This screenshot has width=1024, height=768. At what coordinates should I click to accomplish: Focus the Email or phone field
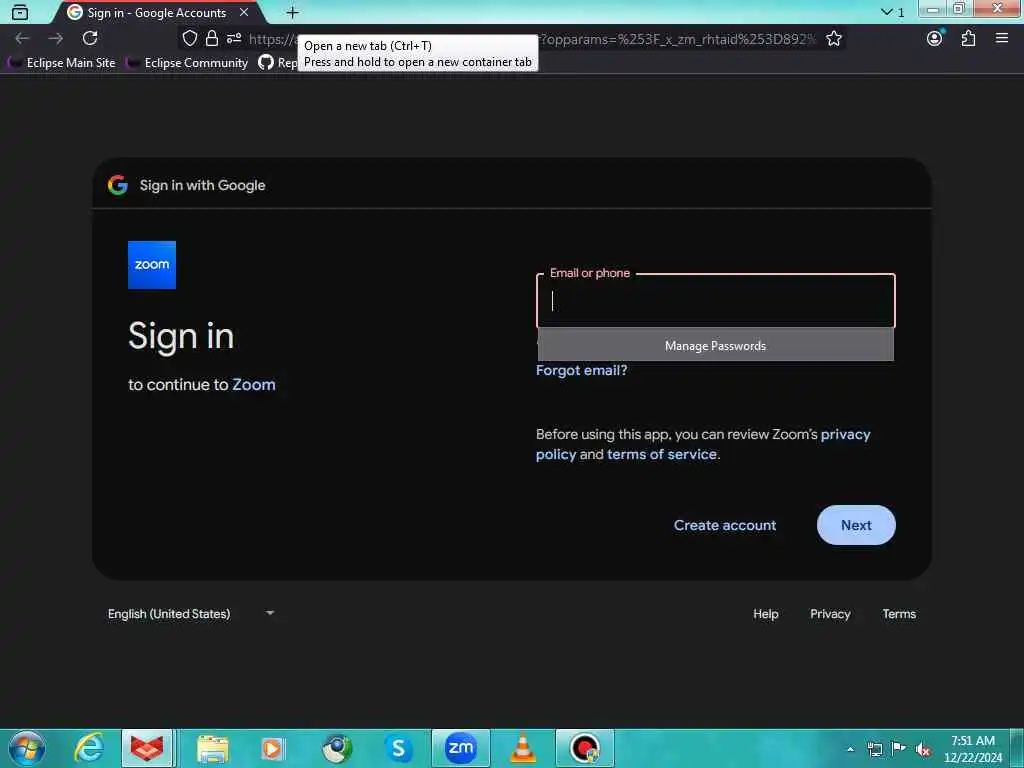click(x=716, y=301)
